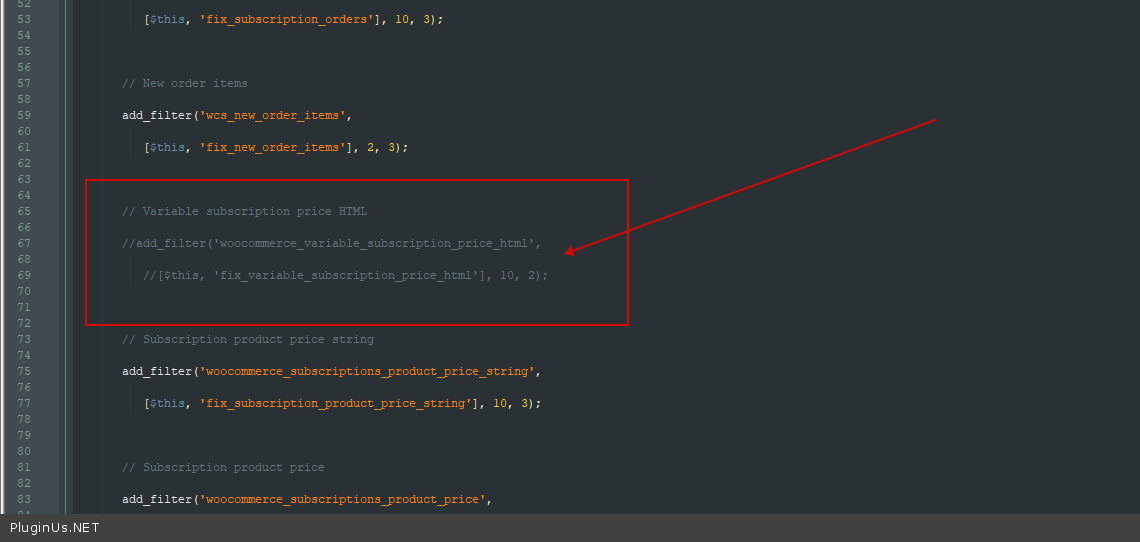1140x542 pixels.
Task: Click 'woocommerce_subscriptions_product_price_string' string
Action: [368, 371]
